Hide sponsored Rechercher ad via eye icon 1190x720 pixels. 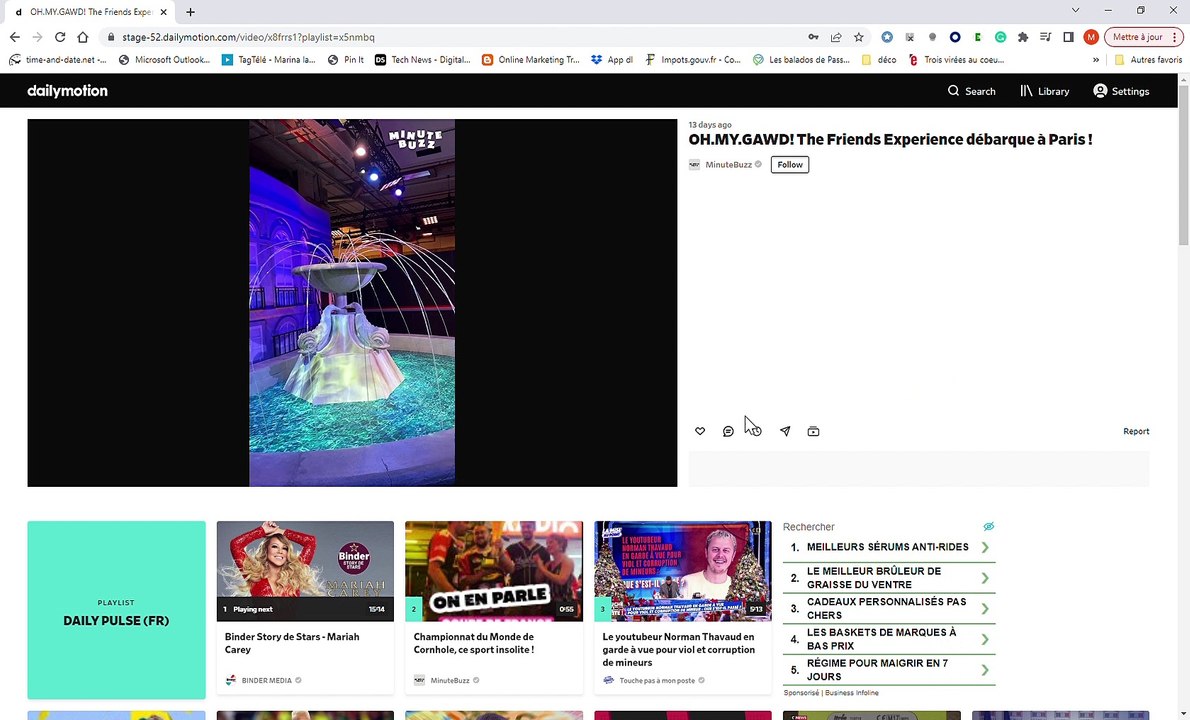point(988,527)
